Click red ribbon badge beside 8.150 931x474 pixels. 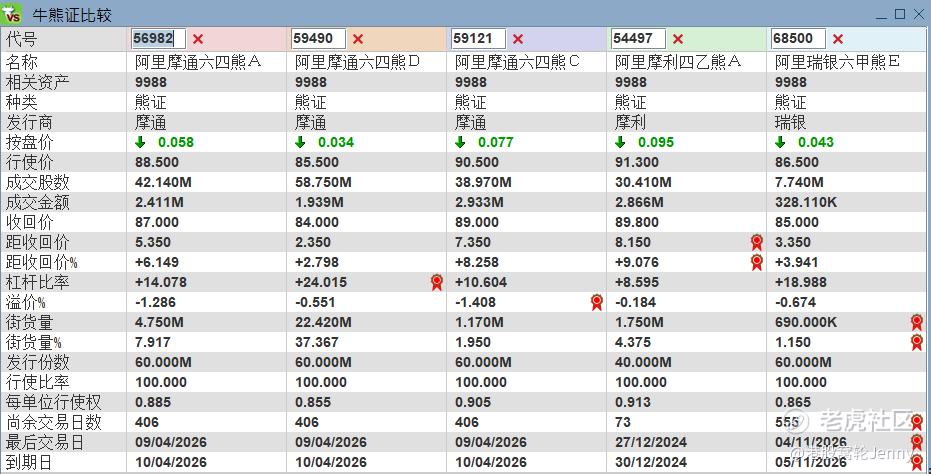pyautogui.click(x=756, y=242)
